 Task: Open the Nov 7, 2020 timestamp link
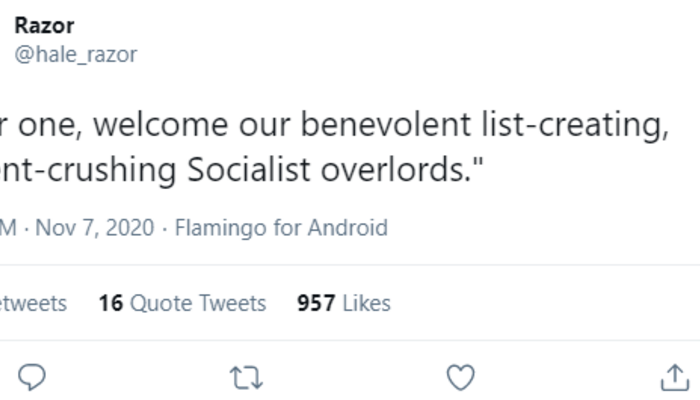[x=95, y=228]
